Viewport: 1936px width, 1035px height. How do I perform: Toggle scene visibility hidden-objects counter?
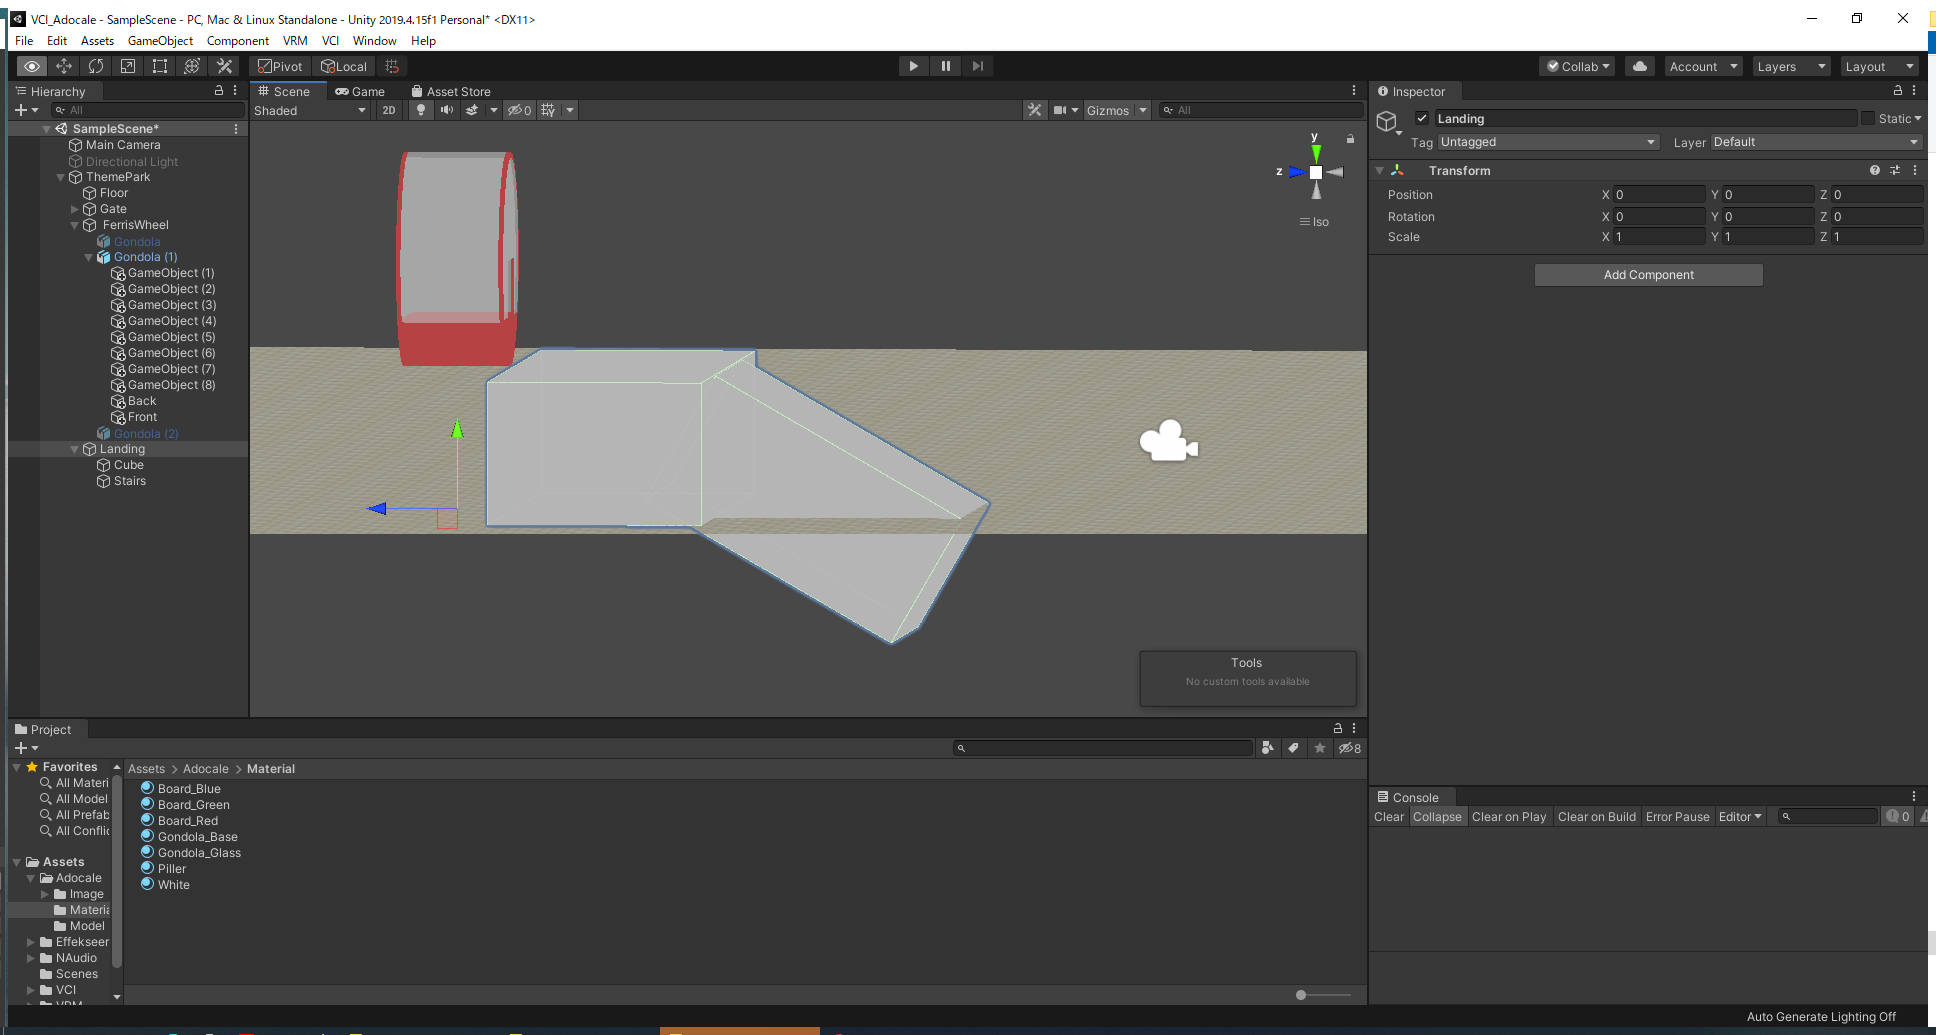pos(519,110)
